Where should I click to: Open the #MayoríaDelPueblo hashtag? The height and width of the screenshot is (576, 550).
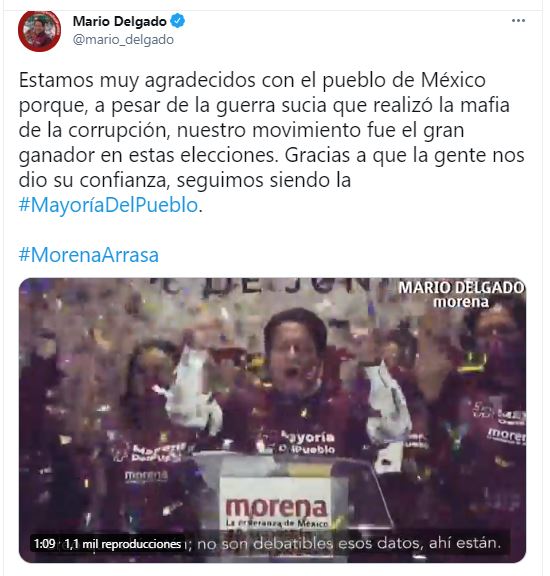click(108, 205)
